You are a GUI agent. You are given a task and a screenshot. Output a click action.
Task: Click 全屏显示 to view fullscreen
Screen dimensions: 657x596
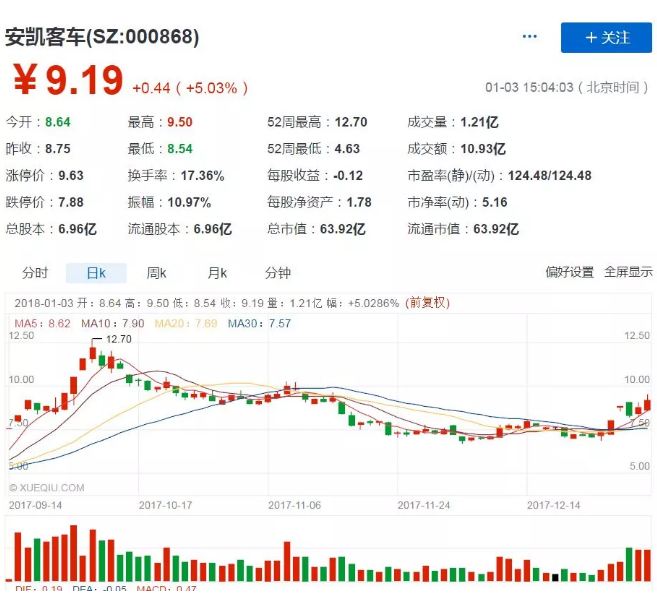pos(628,272)
